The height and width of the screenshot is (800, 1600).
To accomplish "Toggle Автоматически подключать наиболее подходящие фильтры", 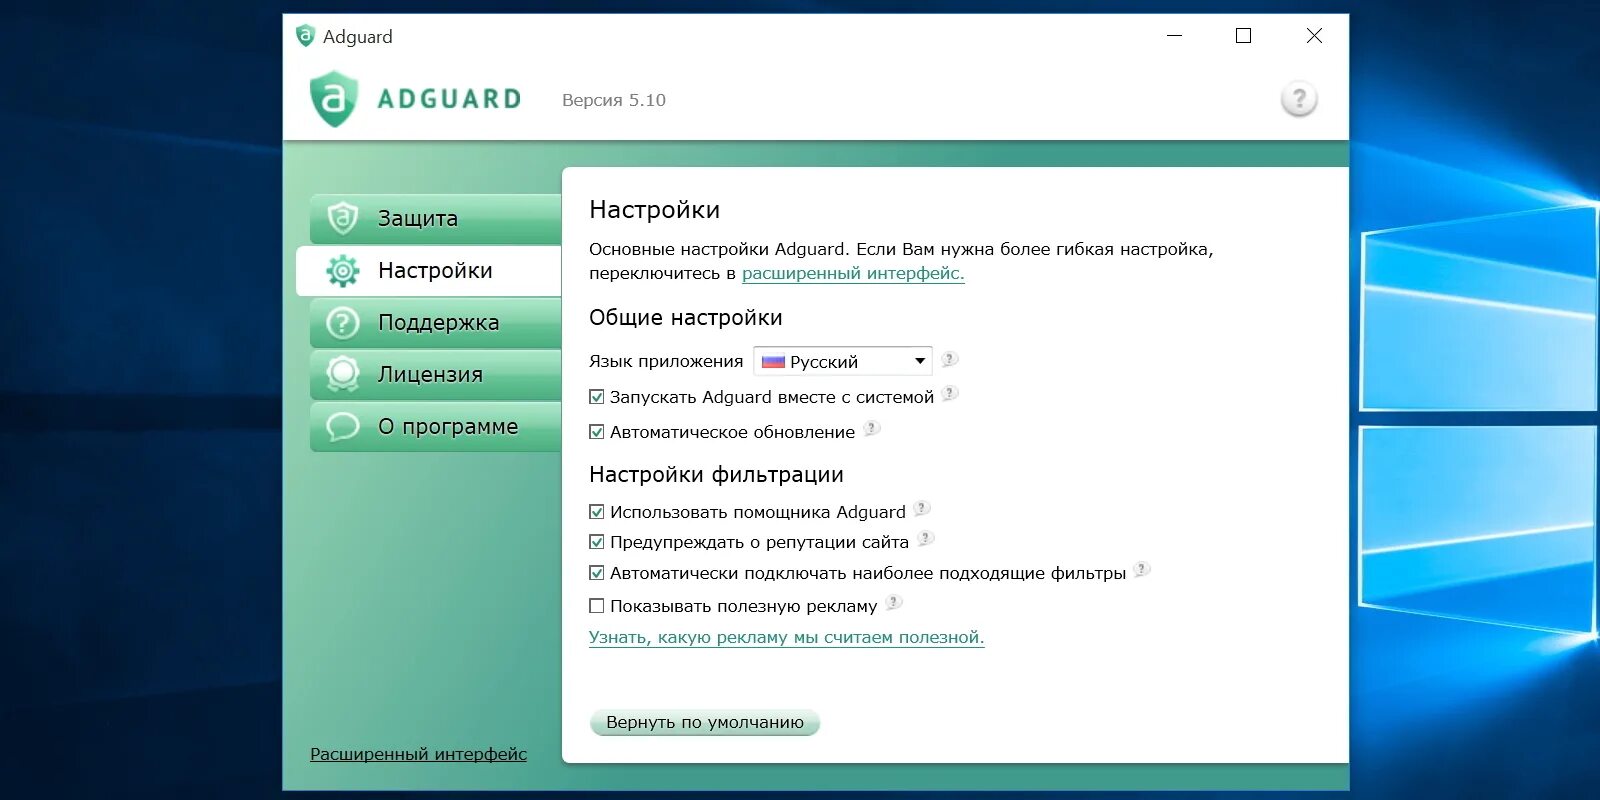I will coord(597,573).
